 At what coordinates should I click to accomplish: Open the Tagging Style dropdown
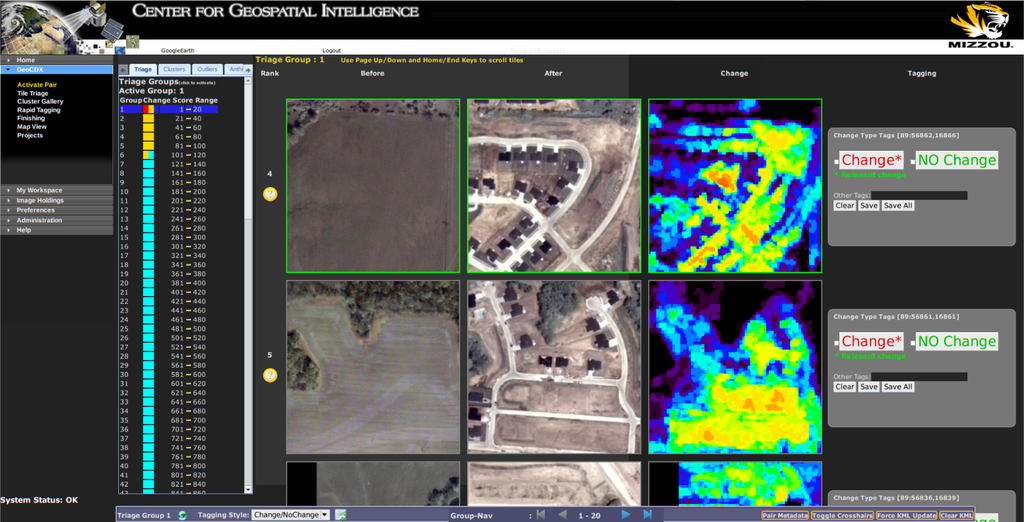pos(290,515)
